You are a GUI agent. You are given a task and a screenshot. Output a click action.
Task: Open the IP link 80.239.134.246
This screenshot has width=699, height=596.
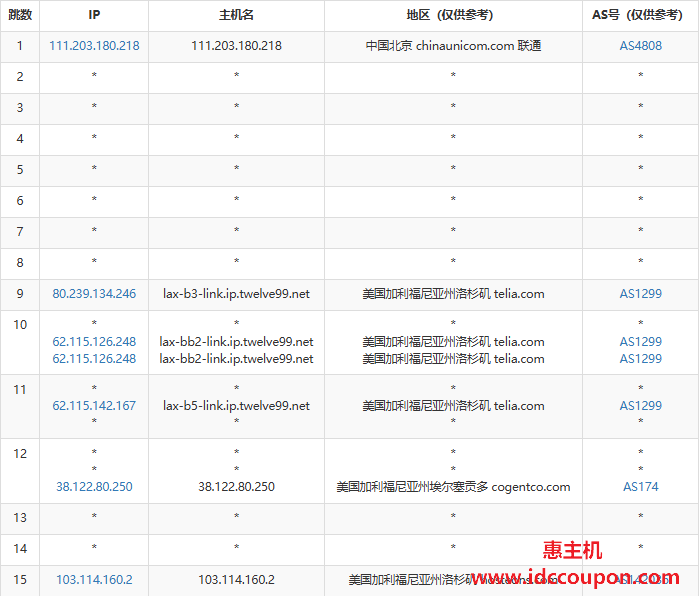pos(94,294)
